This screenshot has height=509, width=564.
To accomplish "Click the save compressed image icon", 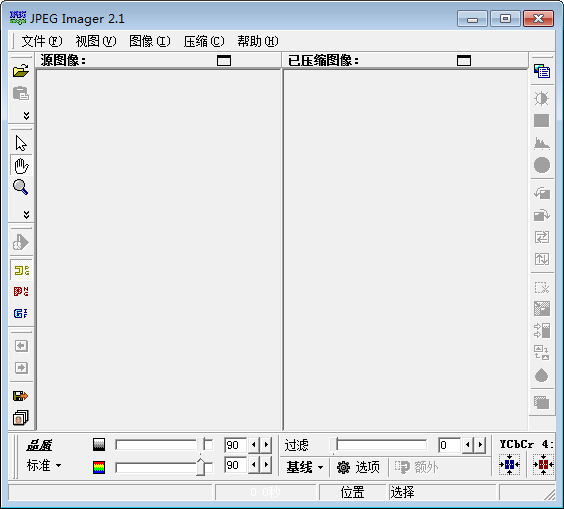I will click(x=21, y=396).
